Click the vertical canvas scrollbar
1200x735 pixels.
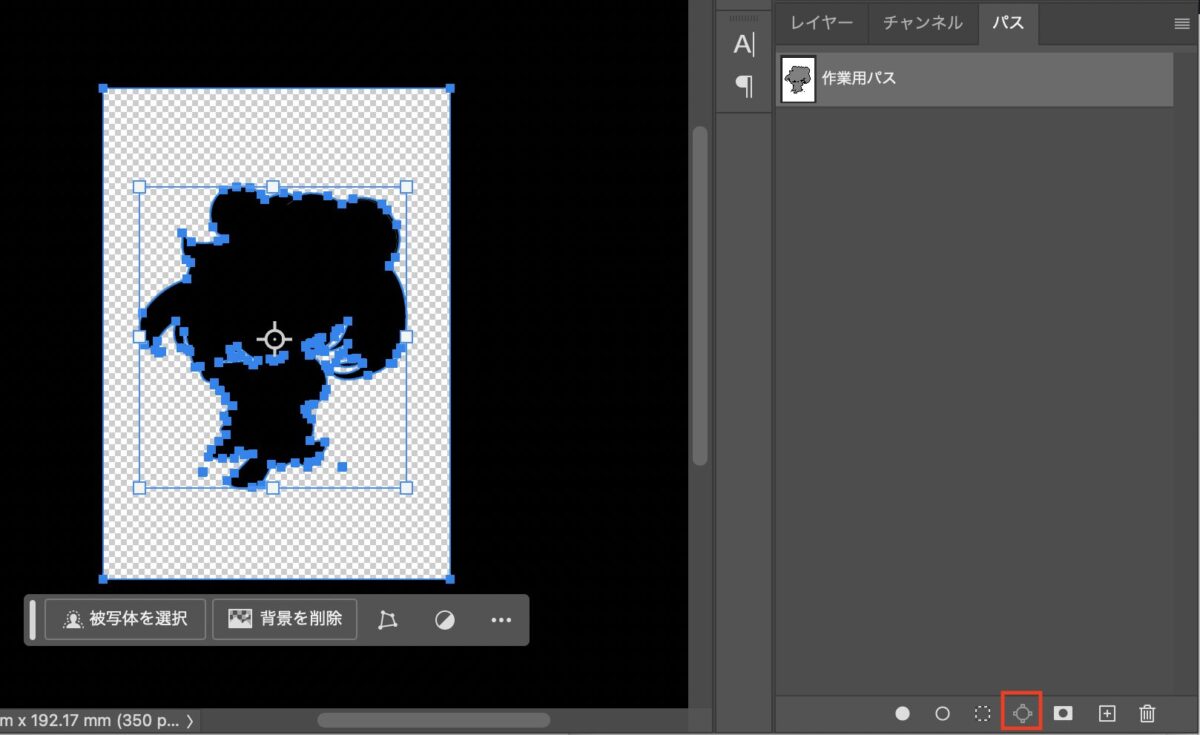(700, 295)
